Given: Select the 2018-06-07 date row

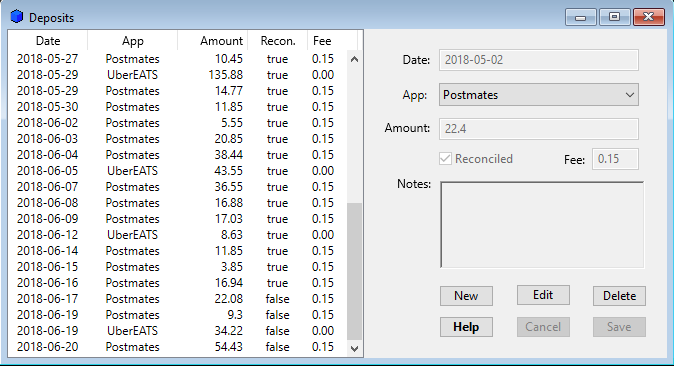Looking at the screenshot, I should [x=48, y=187].
